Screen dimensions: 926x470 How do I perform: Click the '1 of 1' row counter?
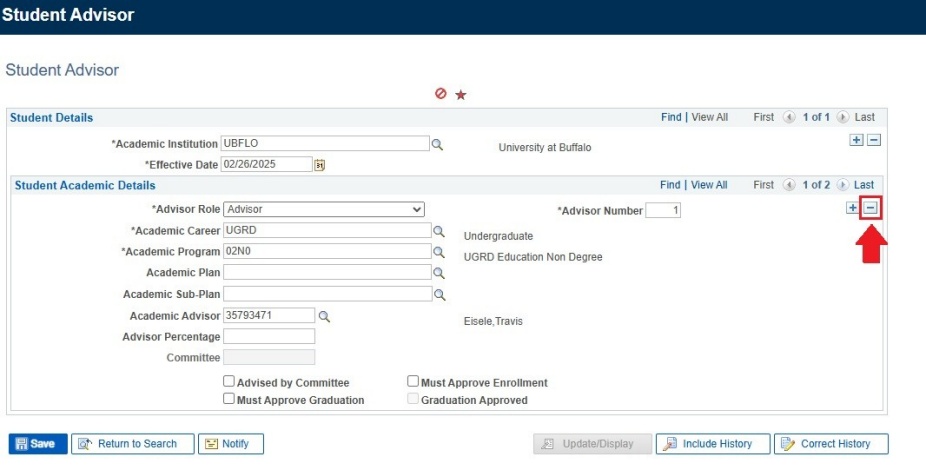[x=816, y=117]
